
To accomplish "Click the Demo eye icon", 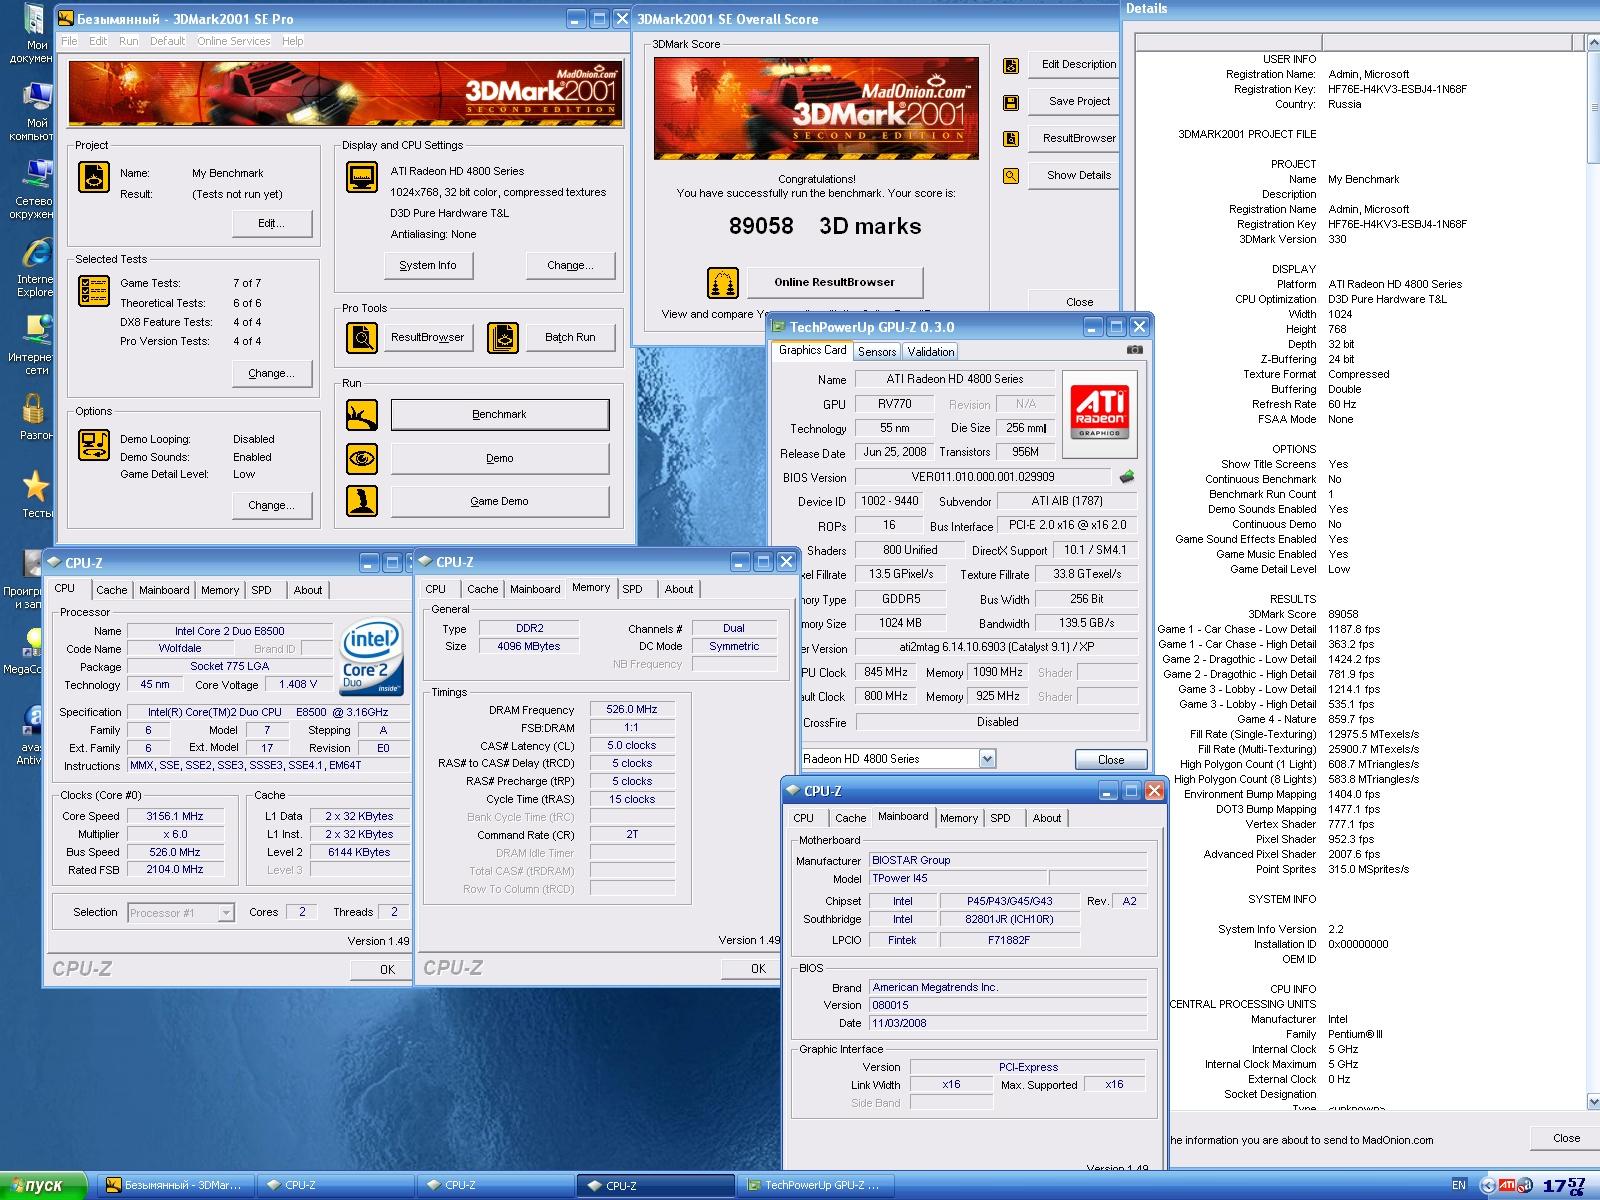I will pos(362,458).
